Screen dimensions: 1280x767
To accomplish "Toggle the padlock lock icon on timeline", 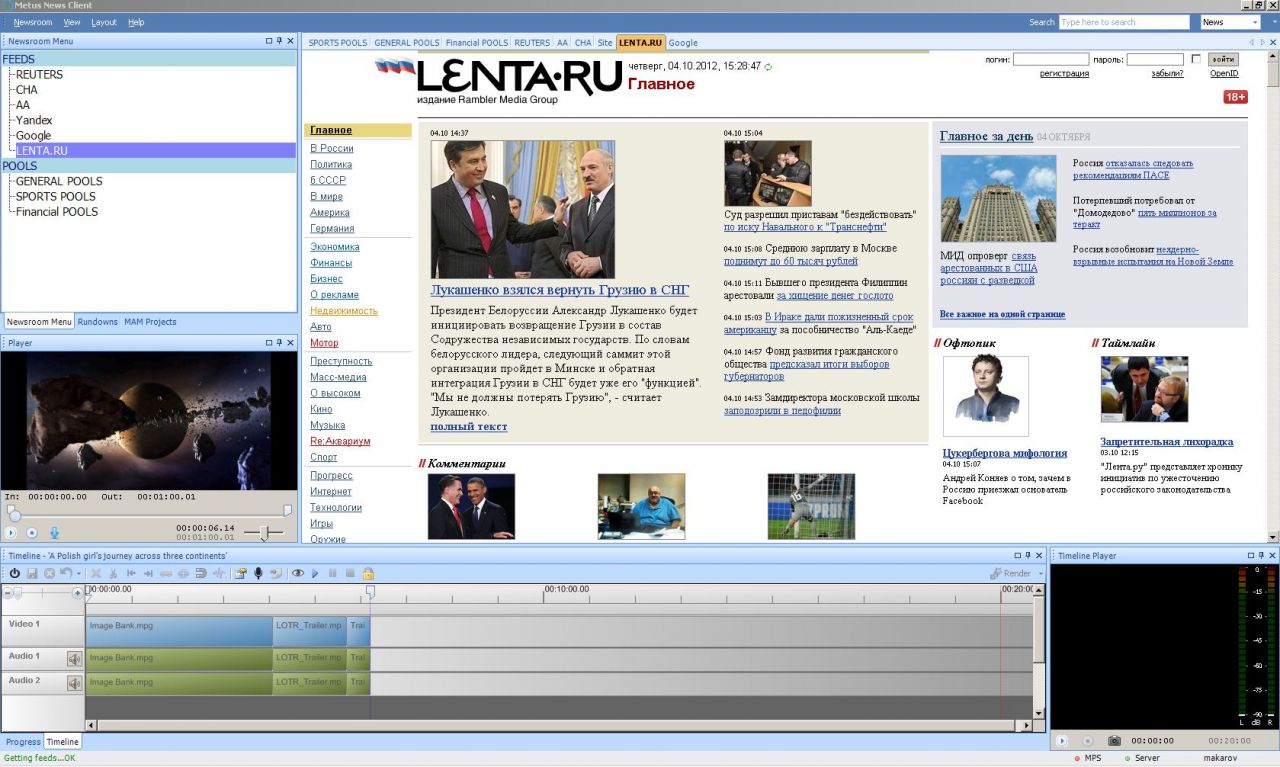I will (368, 573).
